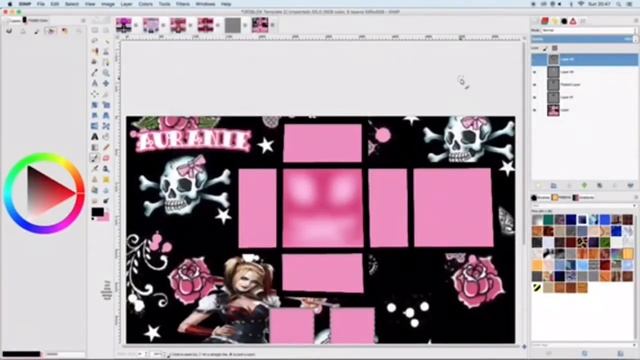Select the Perspective tool
This screenshot has width=640, height=360.
[106, 116]
